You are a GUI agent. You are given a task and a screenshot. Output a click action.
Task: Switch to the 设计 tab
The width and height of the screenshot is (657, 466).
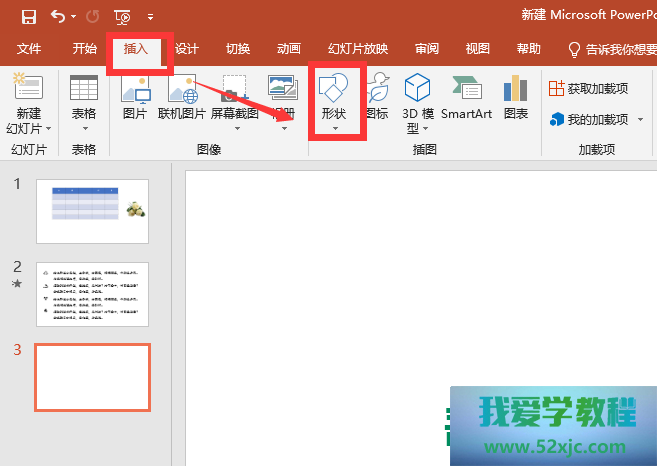187,49
